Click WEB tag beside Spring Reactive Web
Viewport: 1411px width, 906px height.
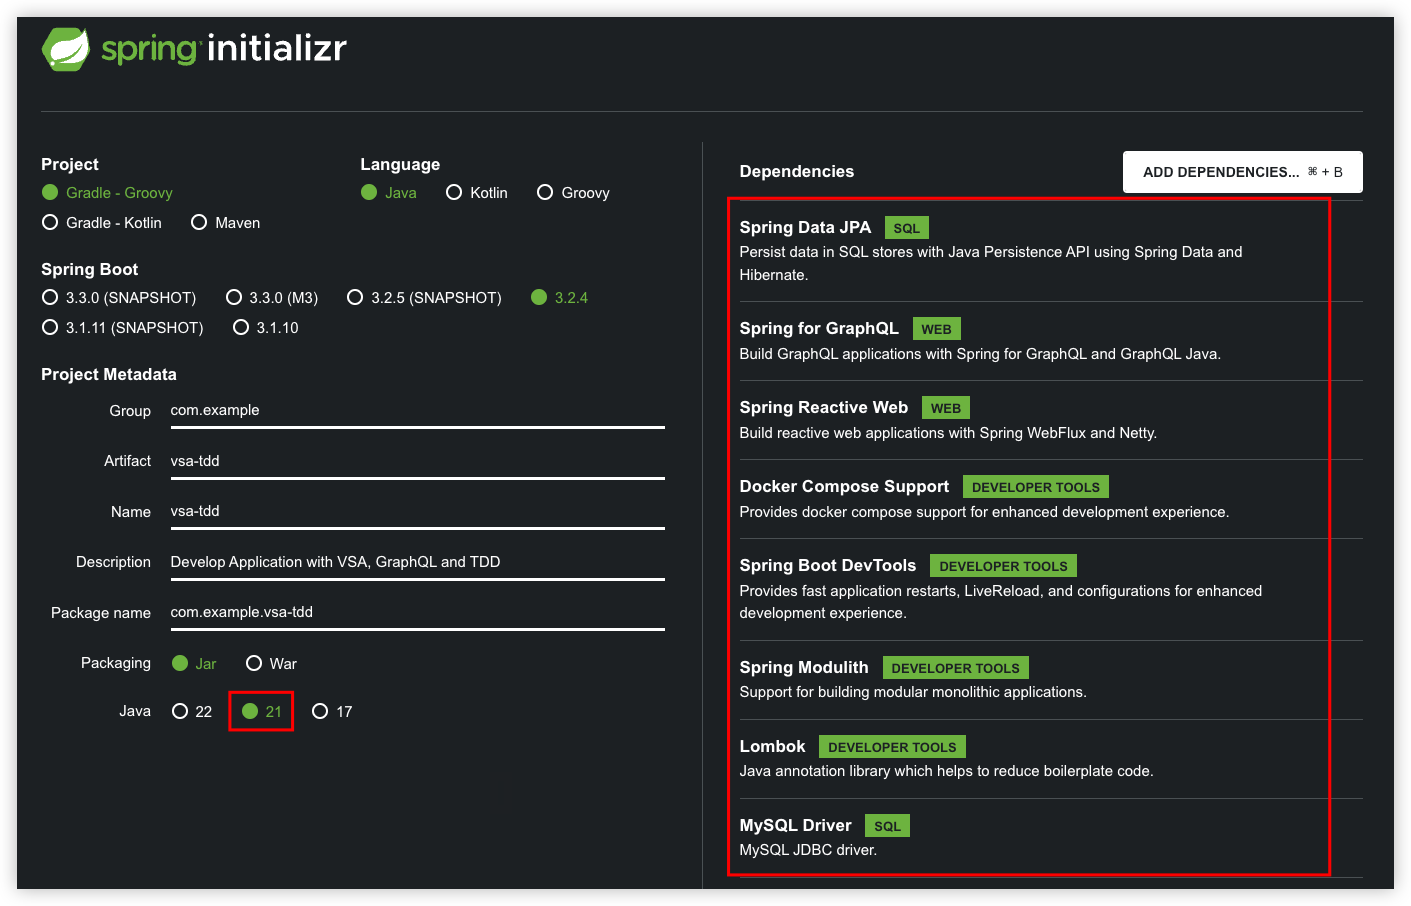point(946,408)
